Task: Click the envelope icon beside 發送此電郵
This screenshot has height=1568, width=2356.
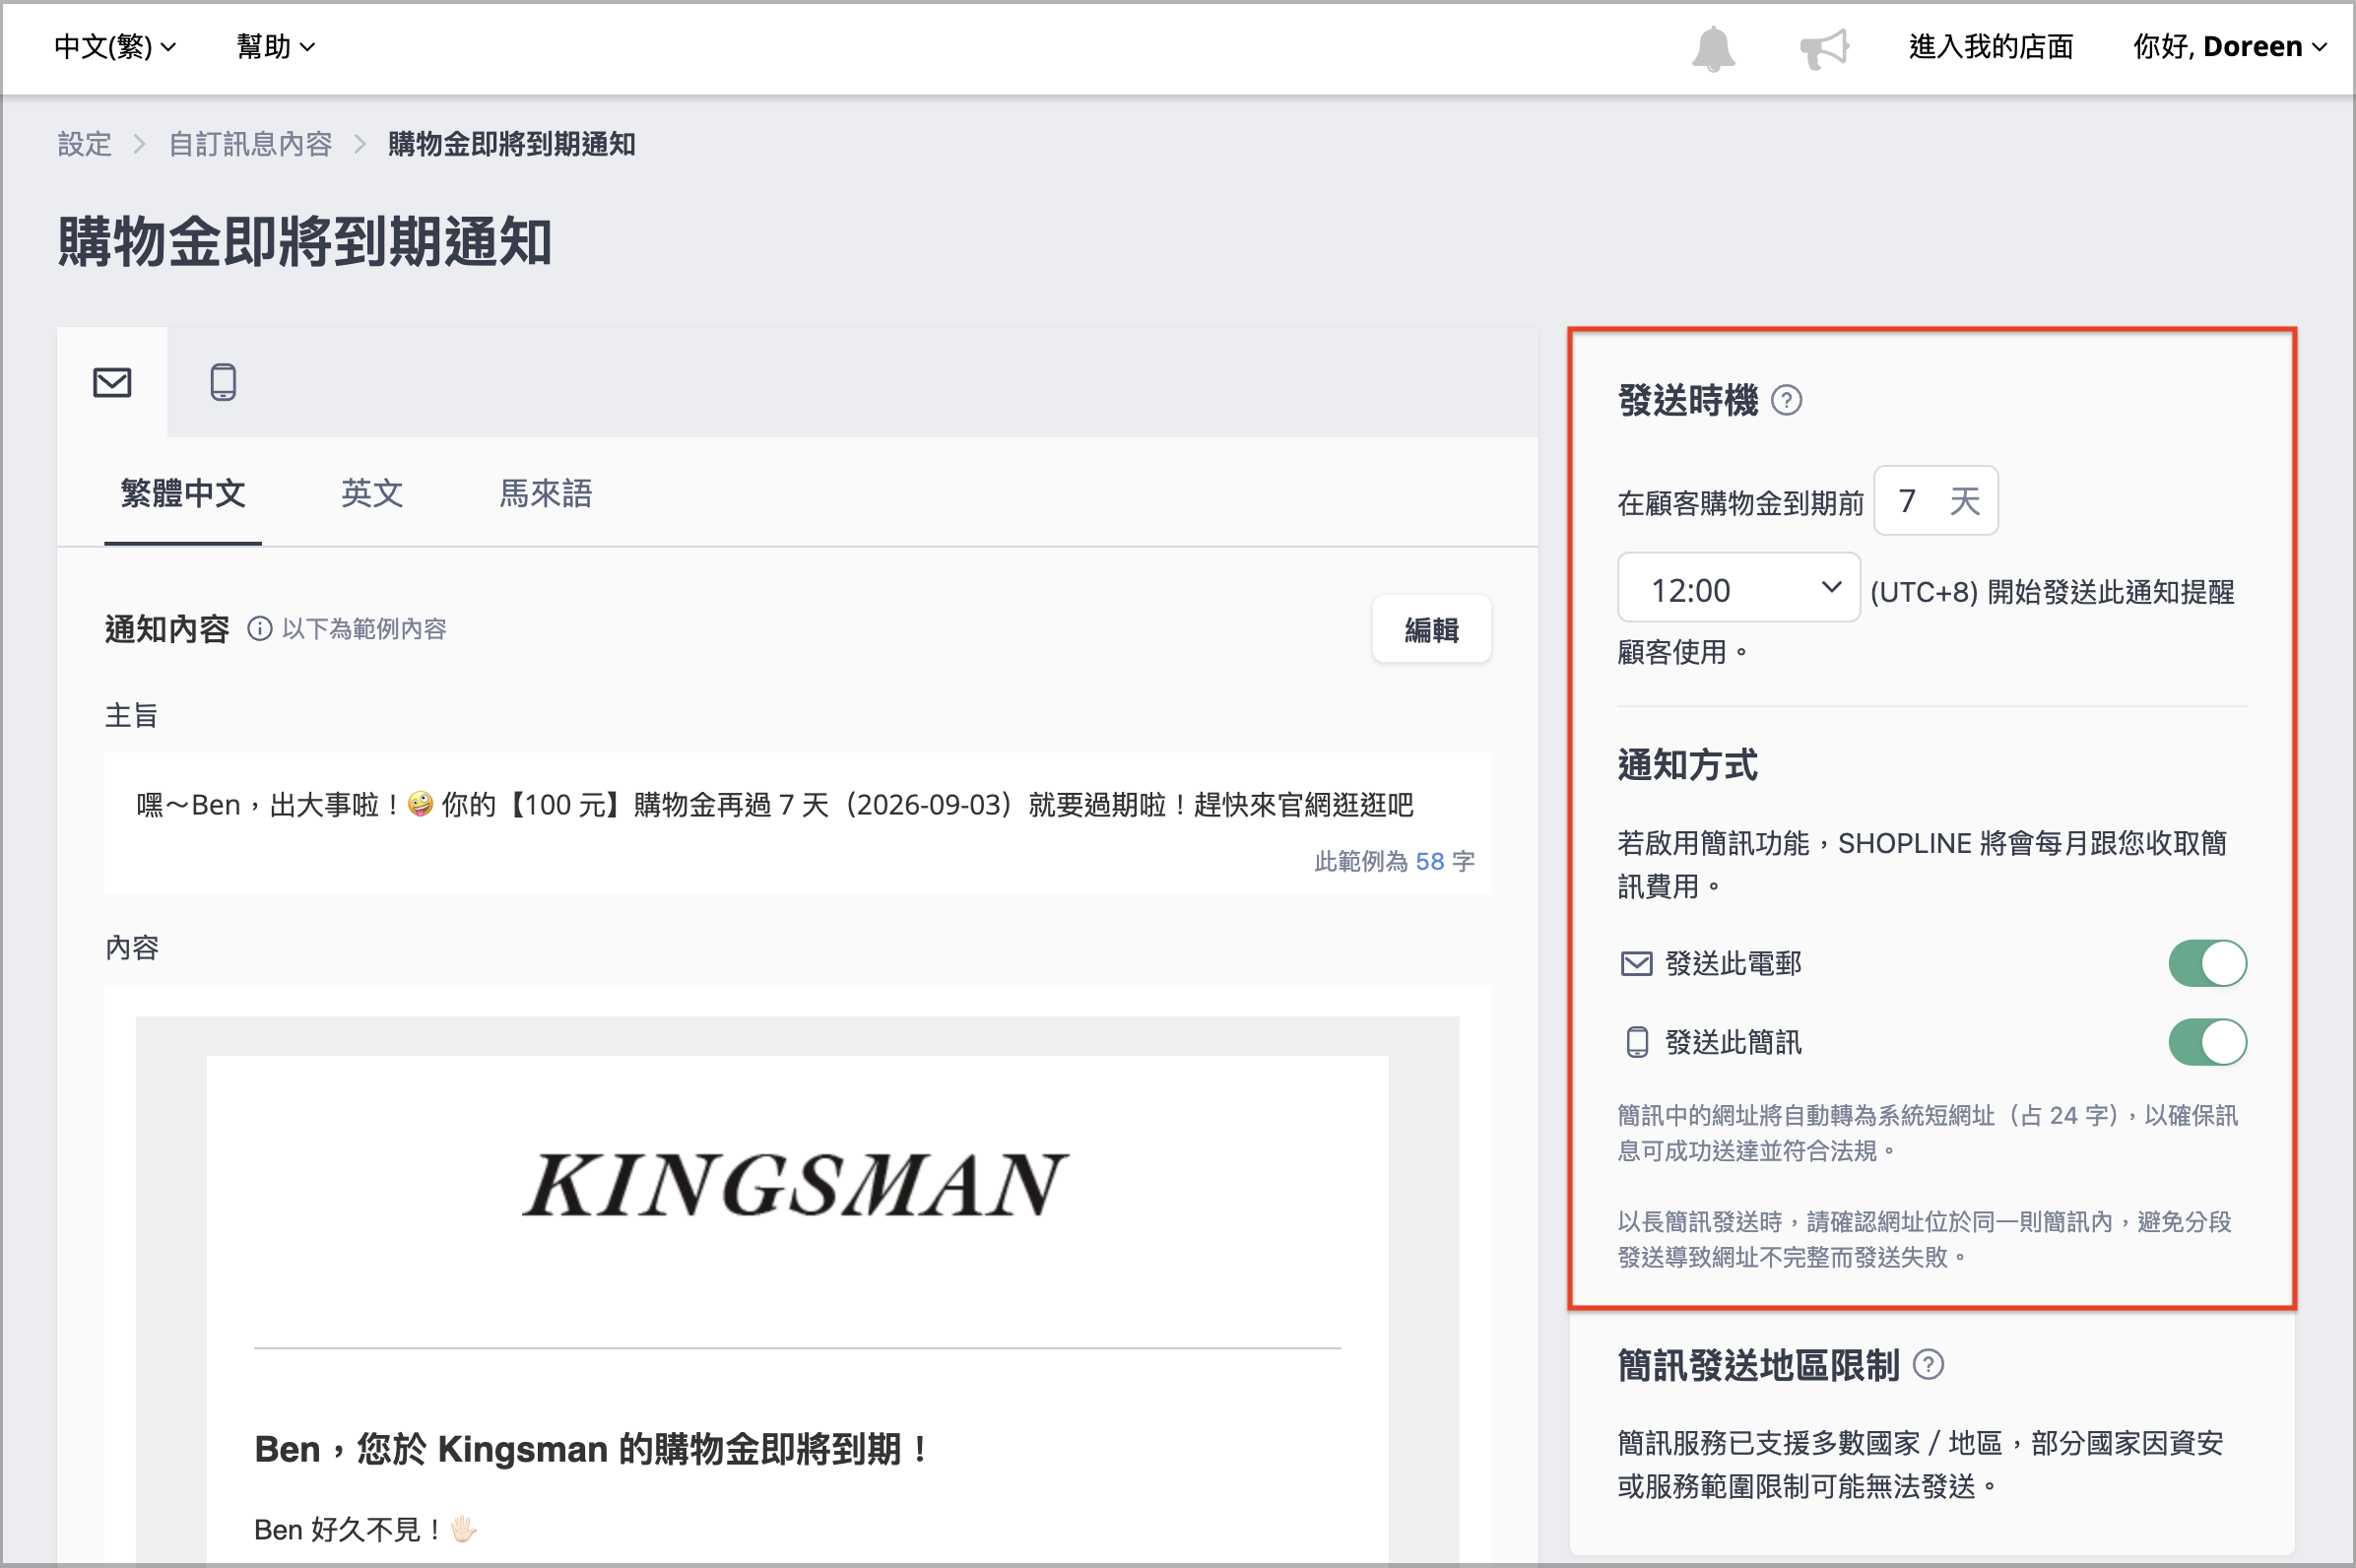Action: click(x=1637, y=964)
